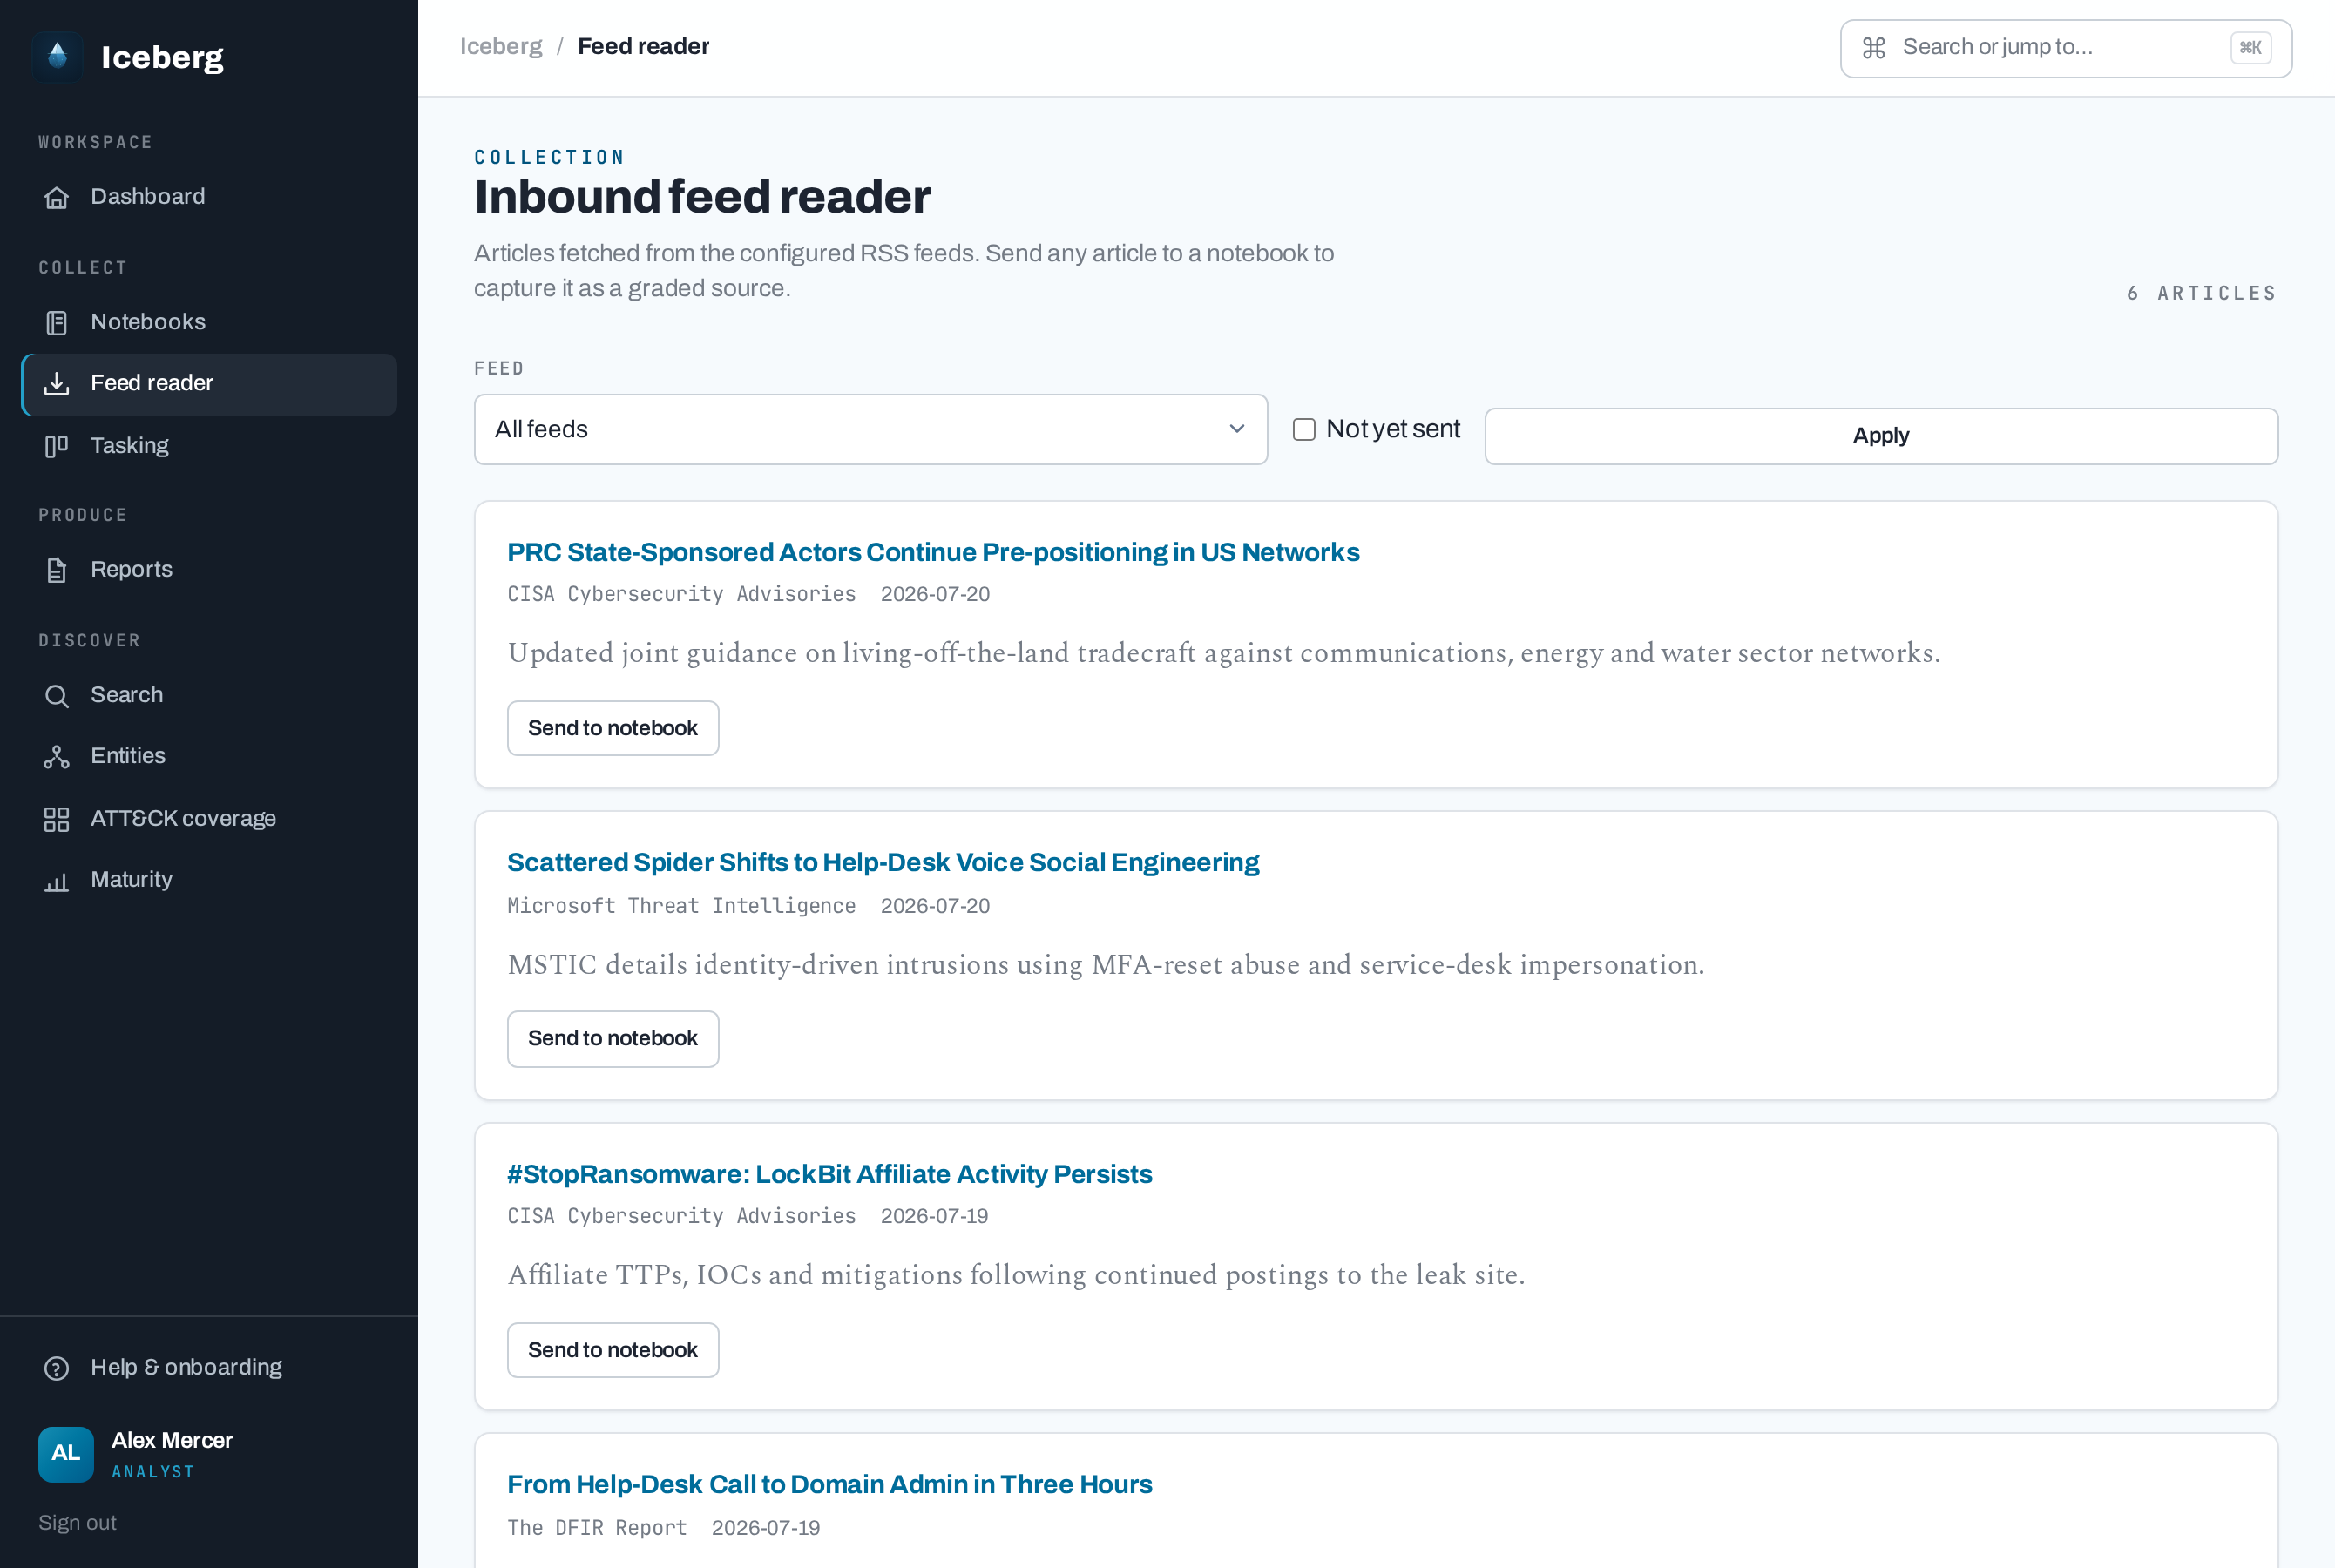Open #StopRansomware LockBit article link
Viewport: 2335px width, 1568px height.
pyautogui.click(x=829, y=1174)
